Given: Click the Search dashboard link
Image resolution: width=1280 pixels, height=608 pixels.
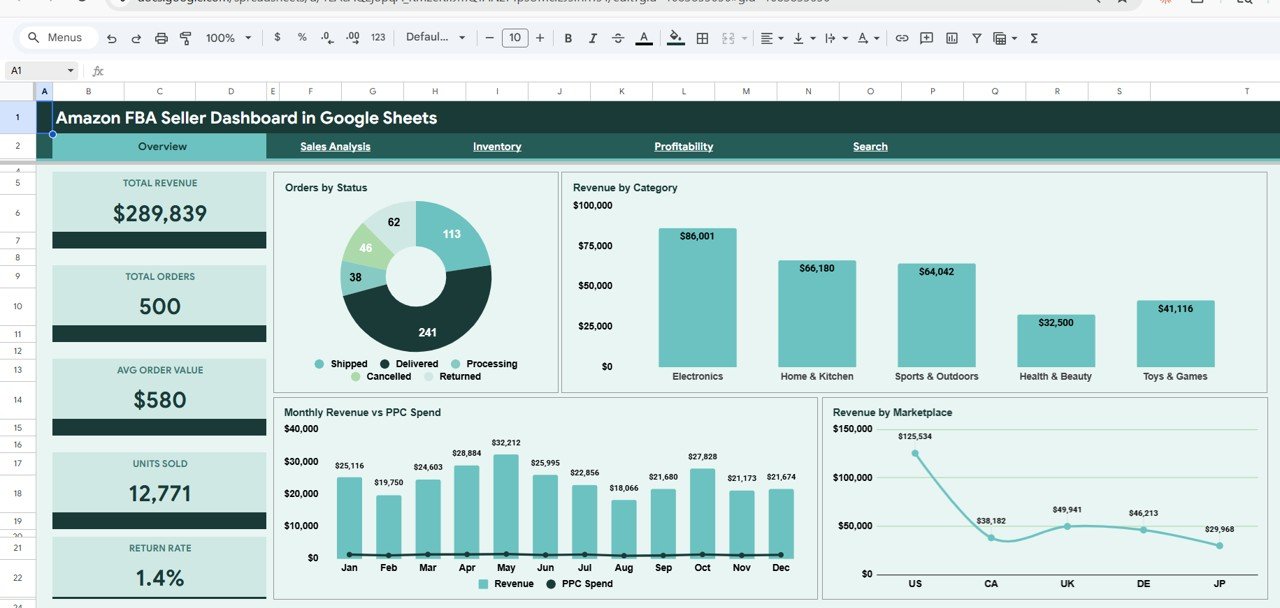Looking at the screenshot, I should [x=869, y=146].
